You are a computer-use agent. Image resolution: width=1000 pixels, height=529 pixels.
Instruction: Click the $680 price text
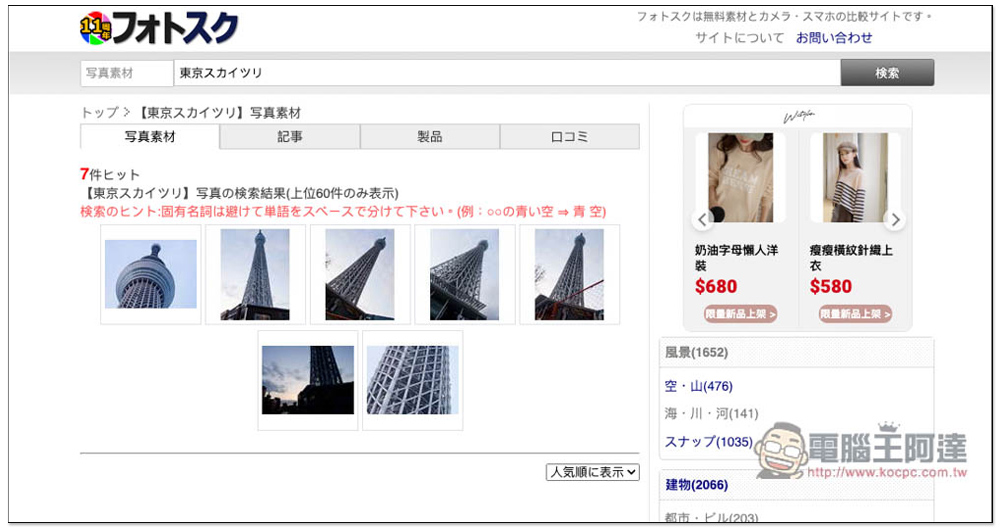[x=716, y=287]
